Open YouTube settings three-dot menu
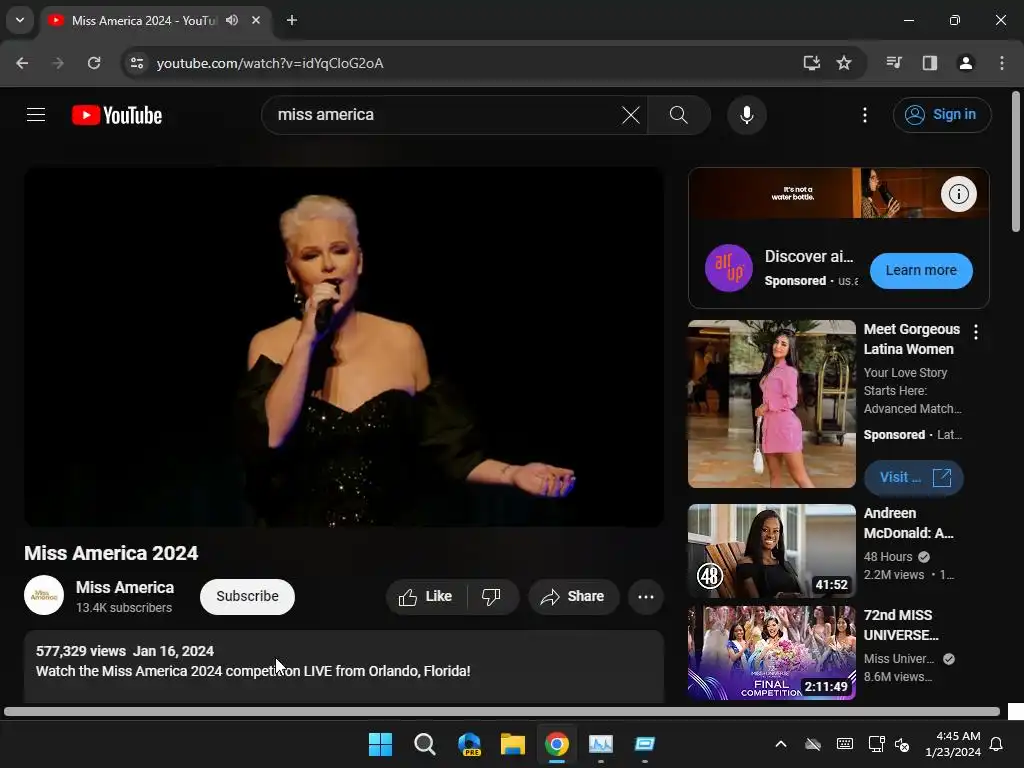 coord(865,115)
